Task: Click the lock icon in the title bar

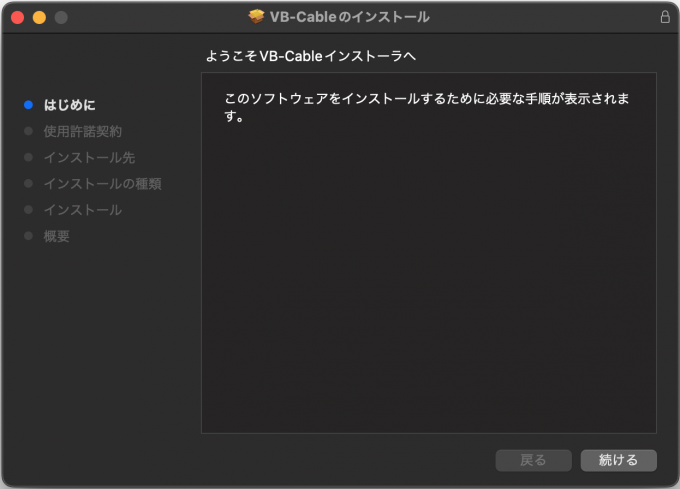Action: coord(665,17)
